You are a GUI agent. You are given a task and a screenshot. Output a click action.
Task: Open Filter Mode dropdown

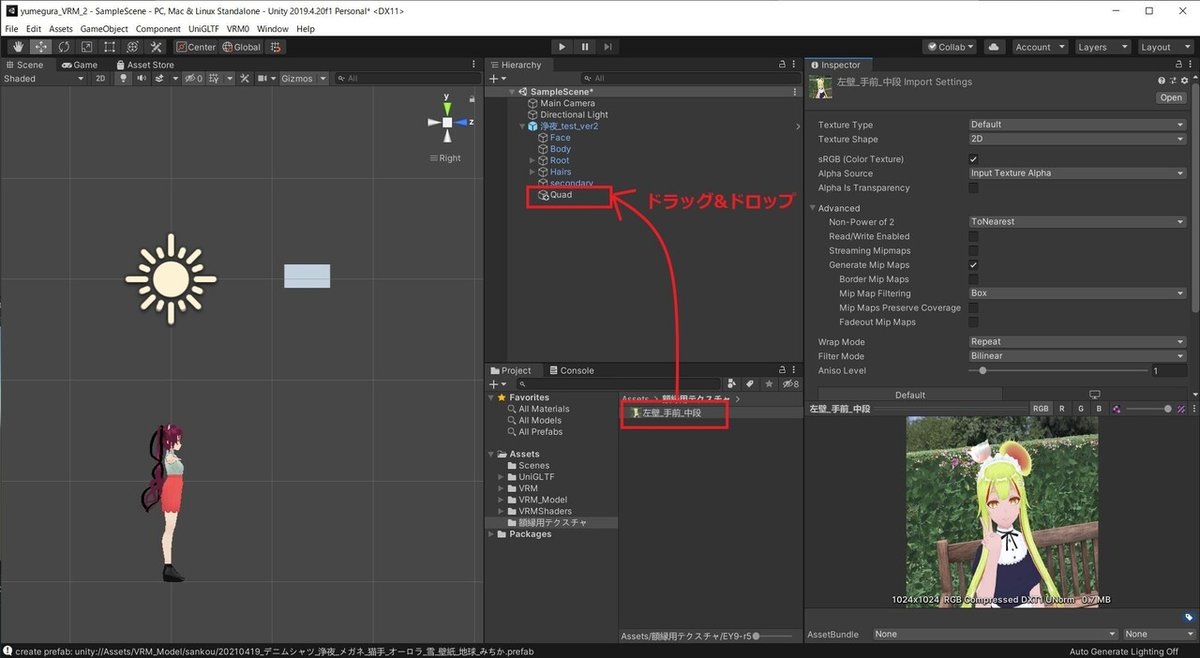[1077, 356]
